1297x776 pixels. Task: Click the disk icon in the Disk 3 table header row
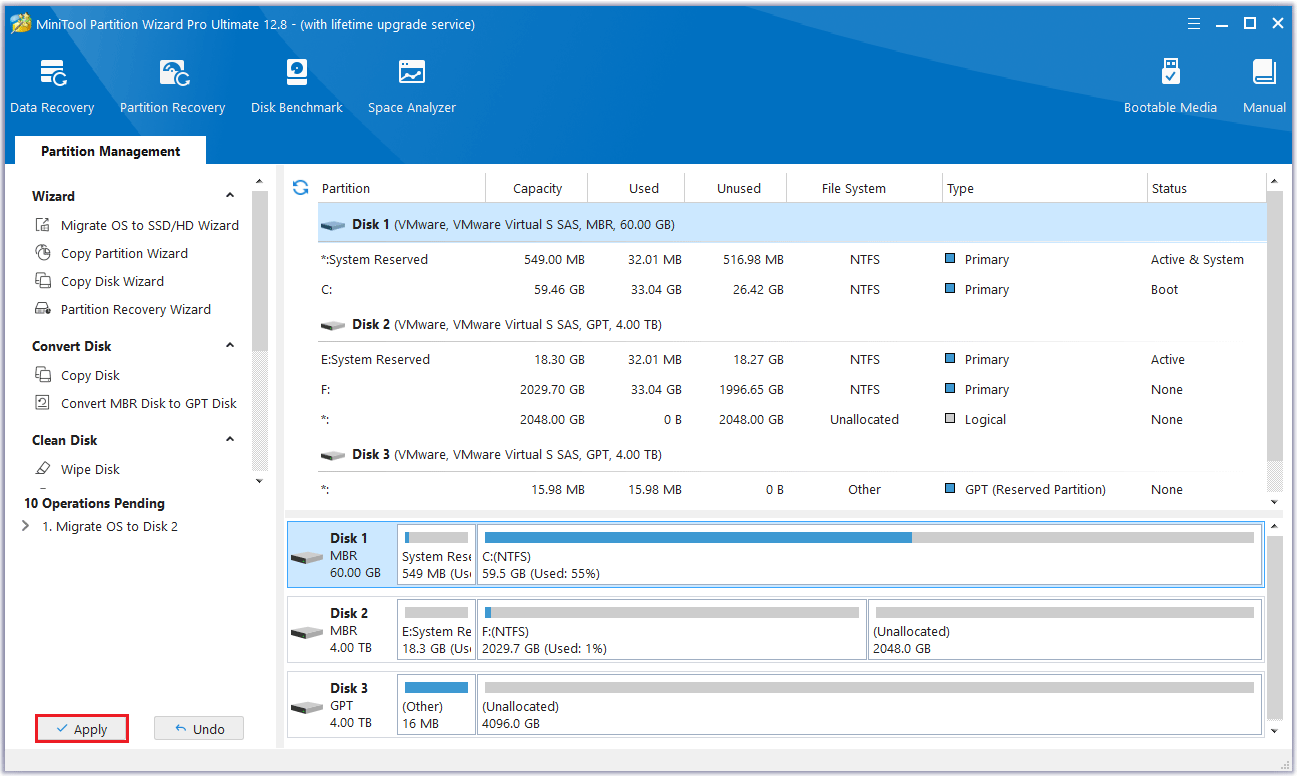[333, 455]
